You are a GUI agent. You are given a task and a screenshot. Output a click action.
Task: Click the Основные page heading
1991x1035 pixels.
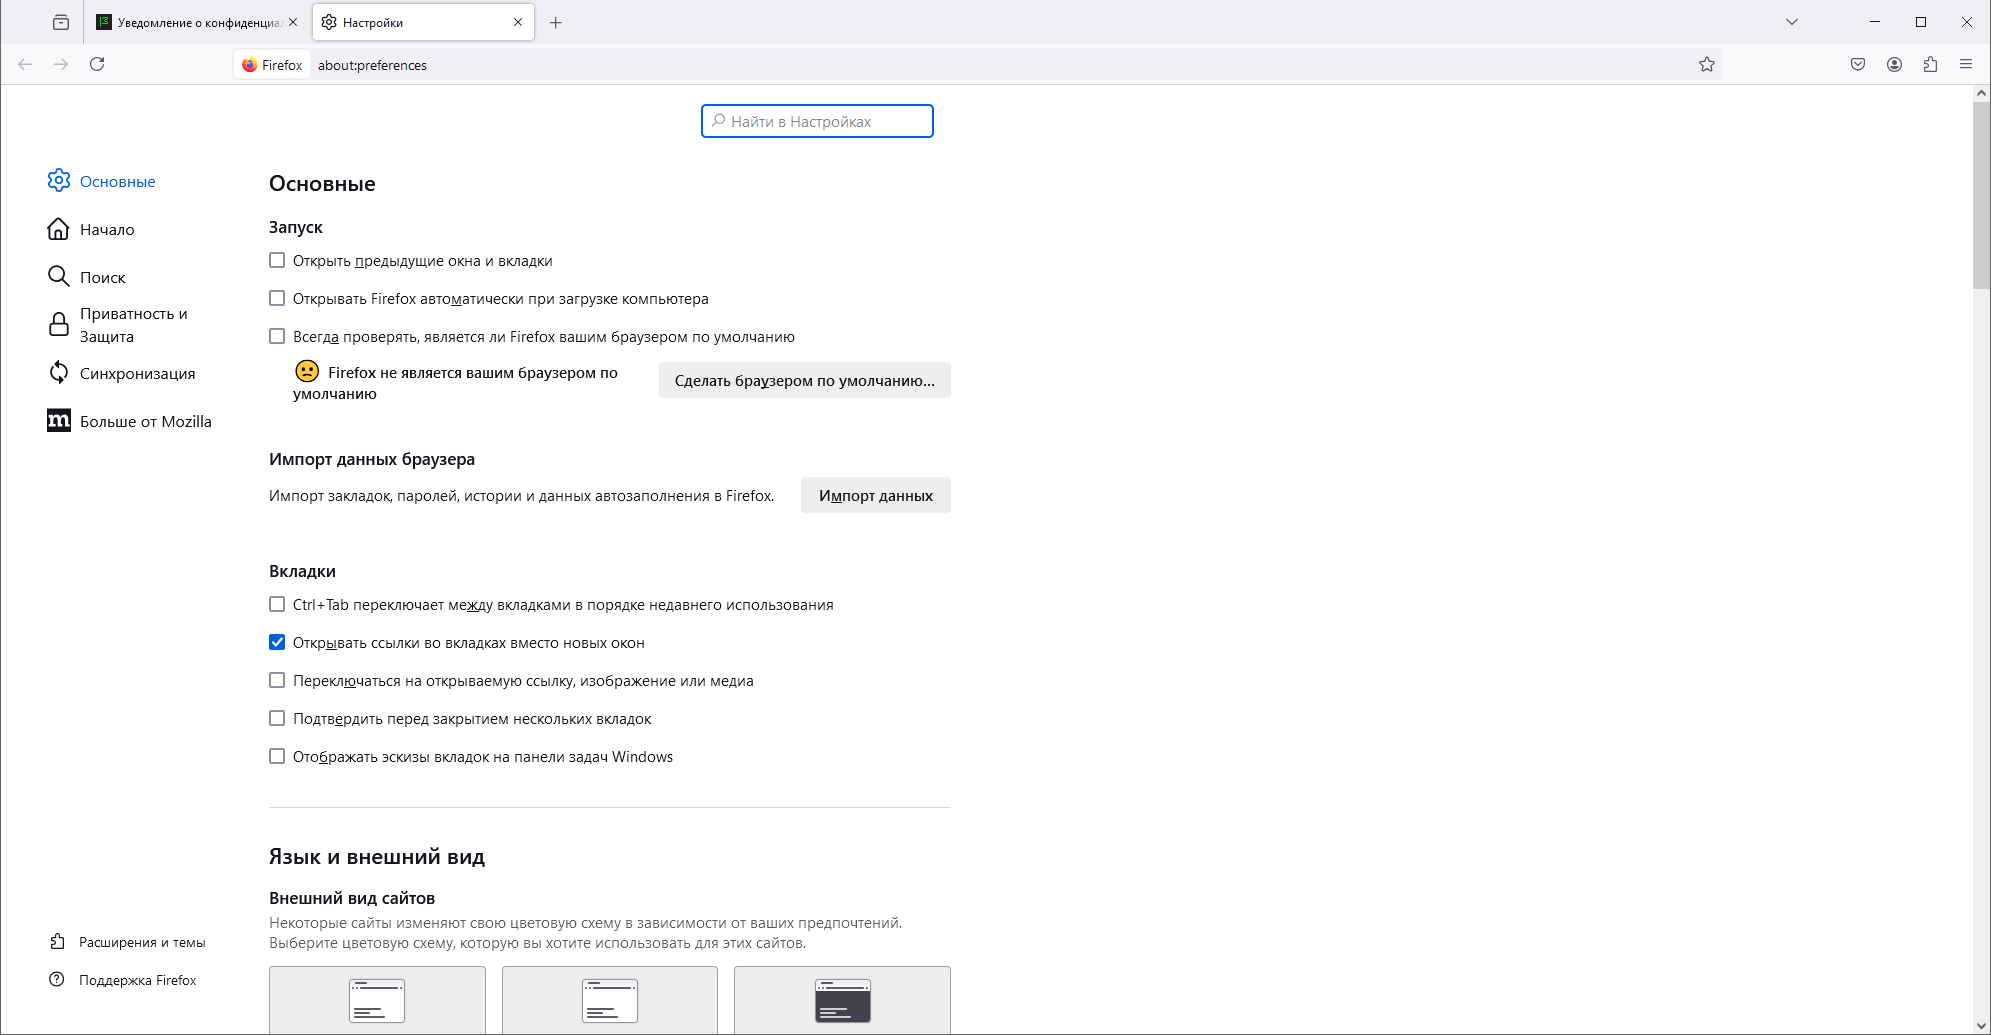(x=322, y=184)
